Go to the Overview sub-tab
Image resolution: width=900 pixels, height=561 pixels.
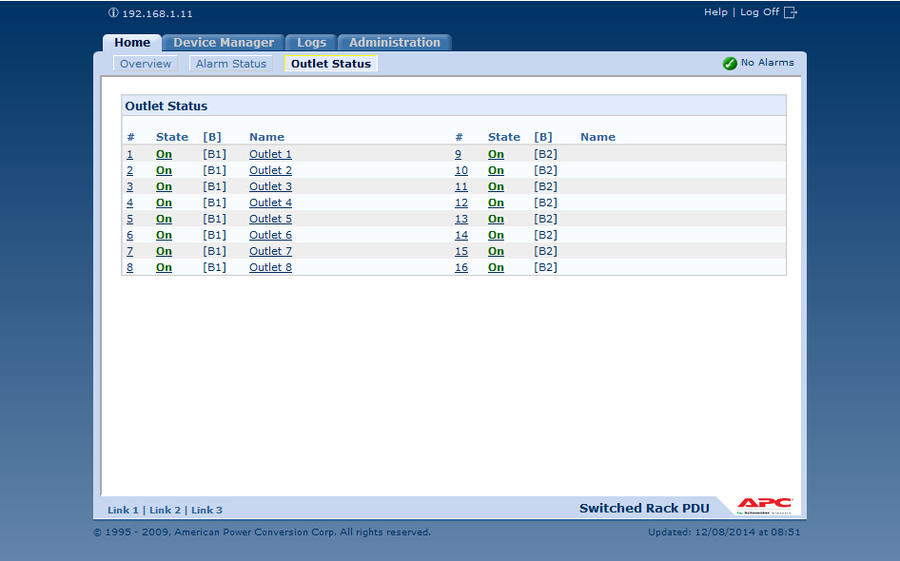click(146, 63)
